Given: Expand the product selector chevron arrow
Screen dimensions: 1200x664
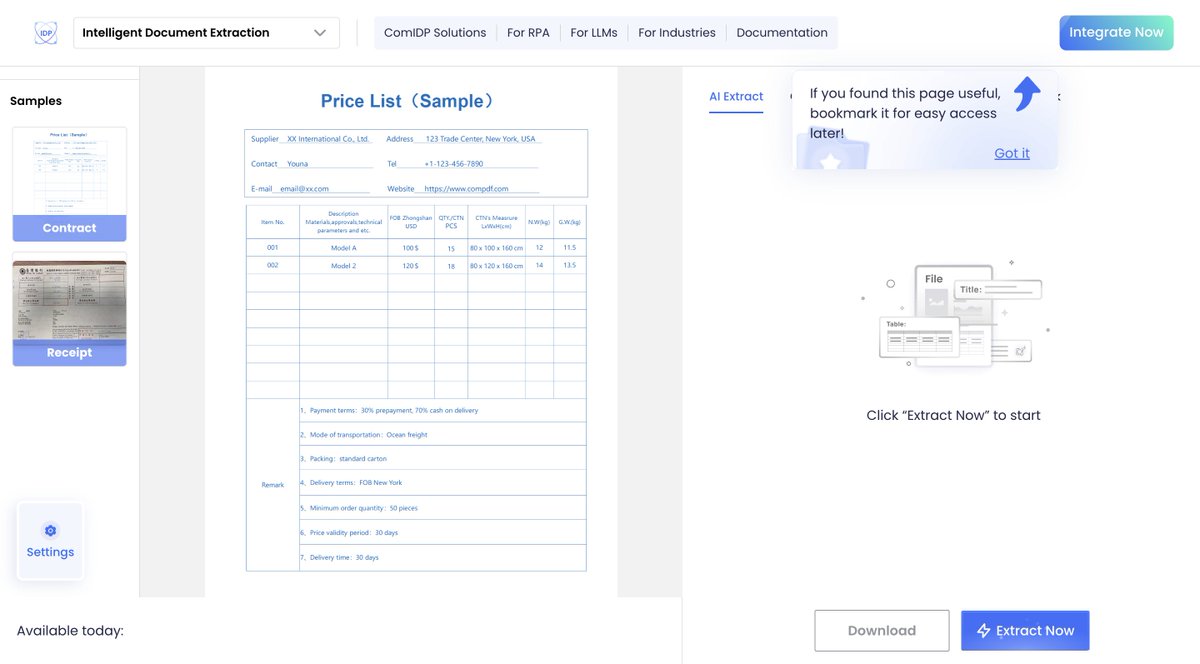Looking at the screenshot, I should 320,33.
